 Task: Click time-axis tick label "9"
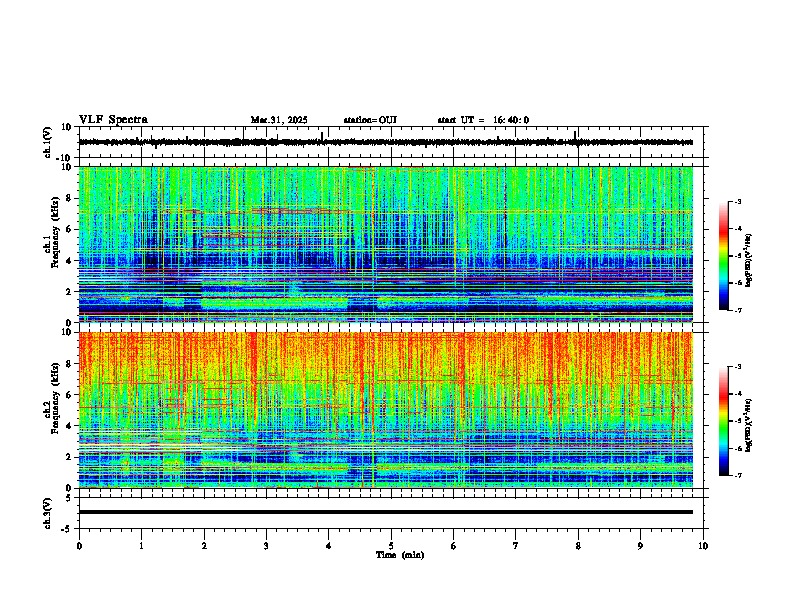[x=641, y=546]
